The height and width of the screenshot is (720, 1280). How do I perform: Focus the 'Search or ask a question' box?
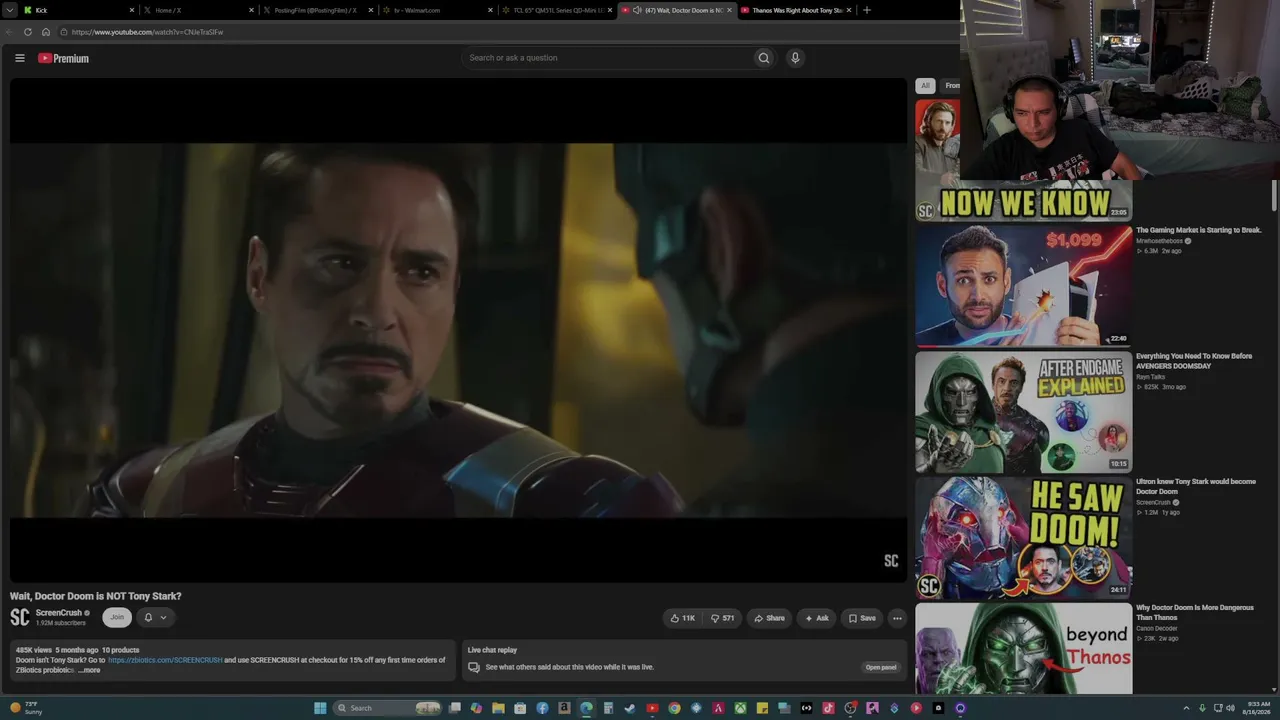[x=608, y=58]
